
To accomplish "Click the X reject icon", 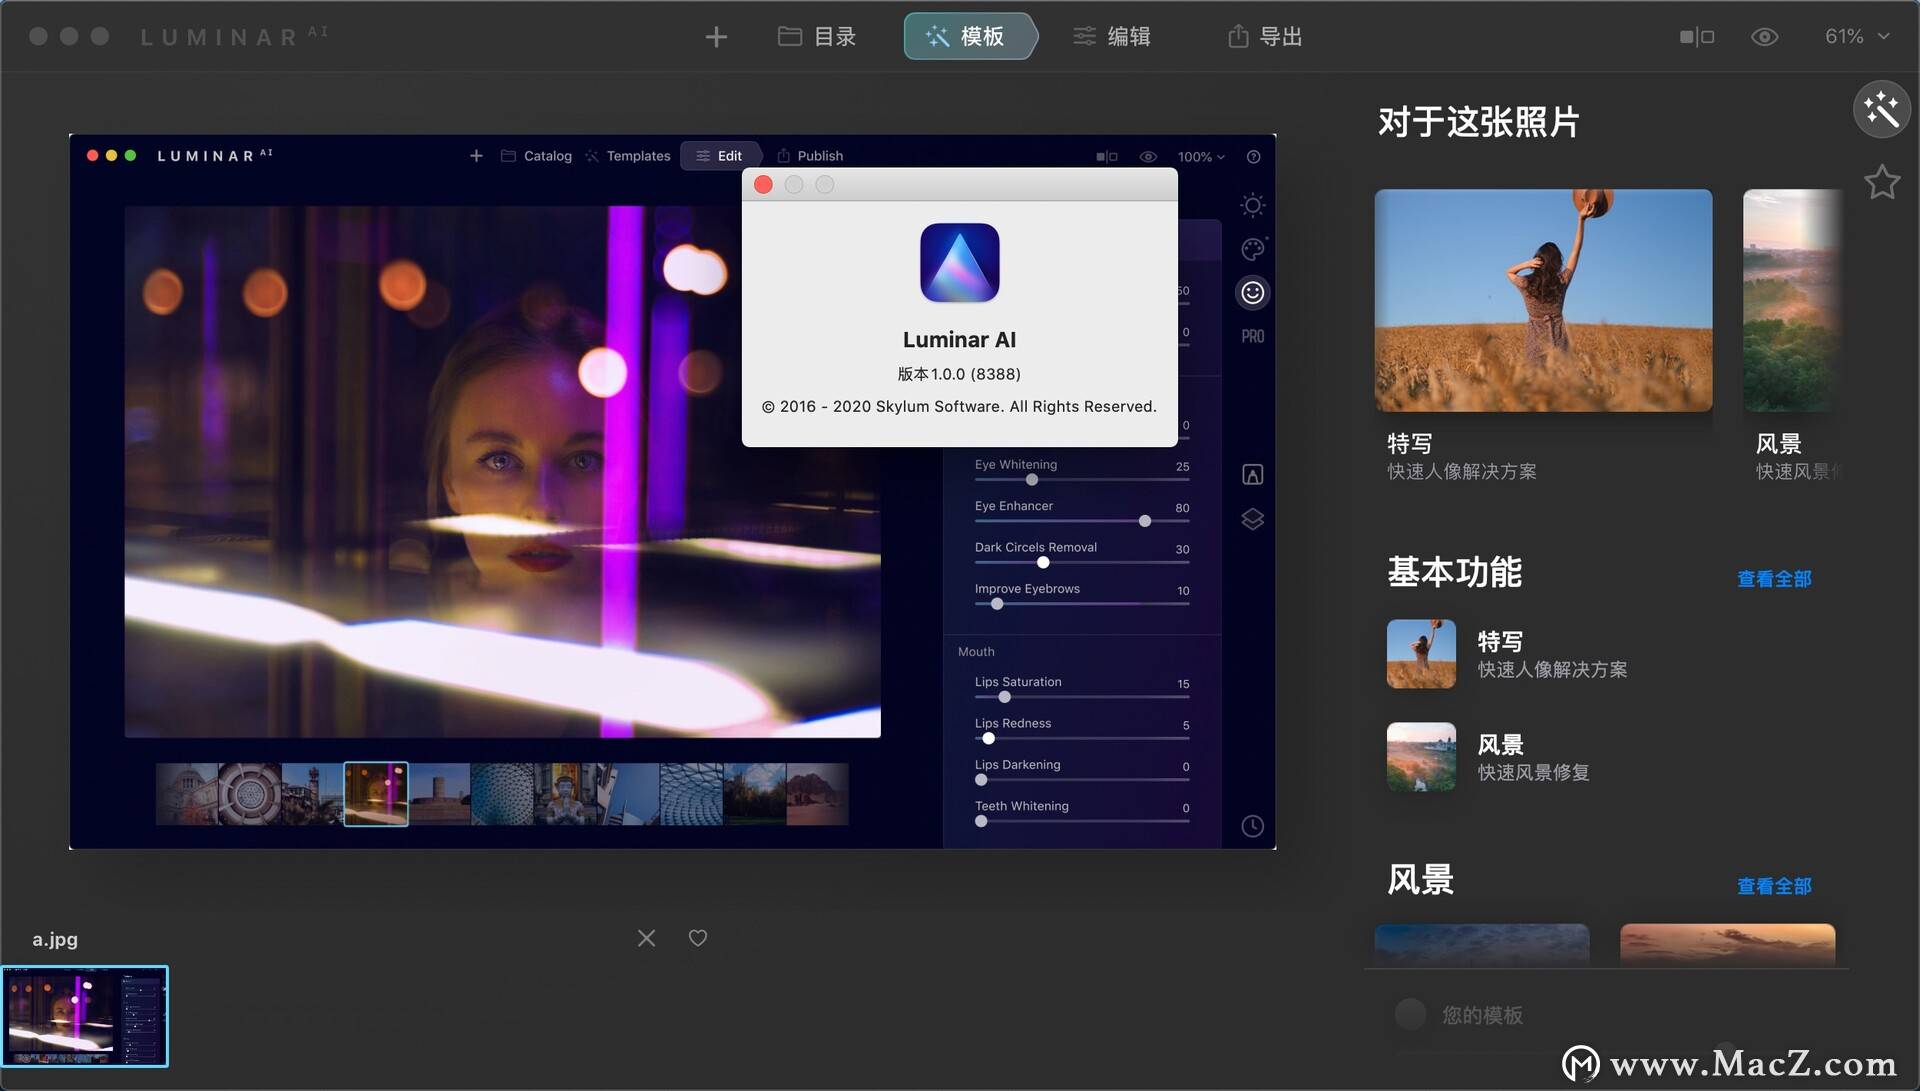I will pos(646,938).
